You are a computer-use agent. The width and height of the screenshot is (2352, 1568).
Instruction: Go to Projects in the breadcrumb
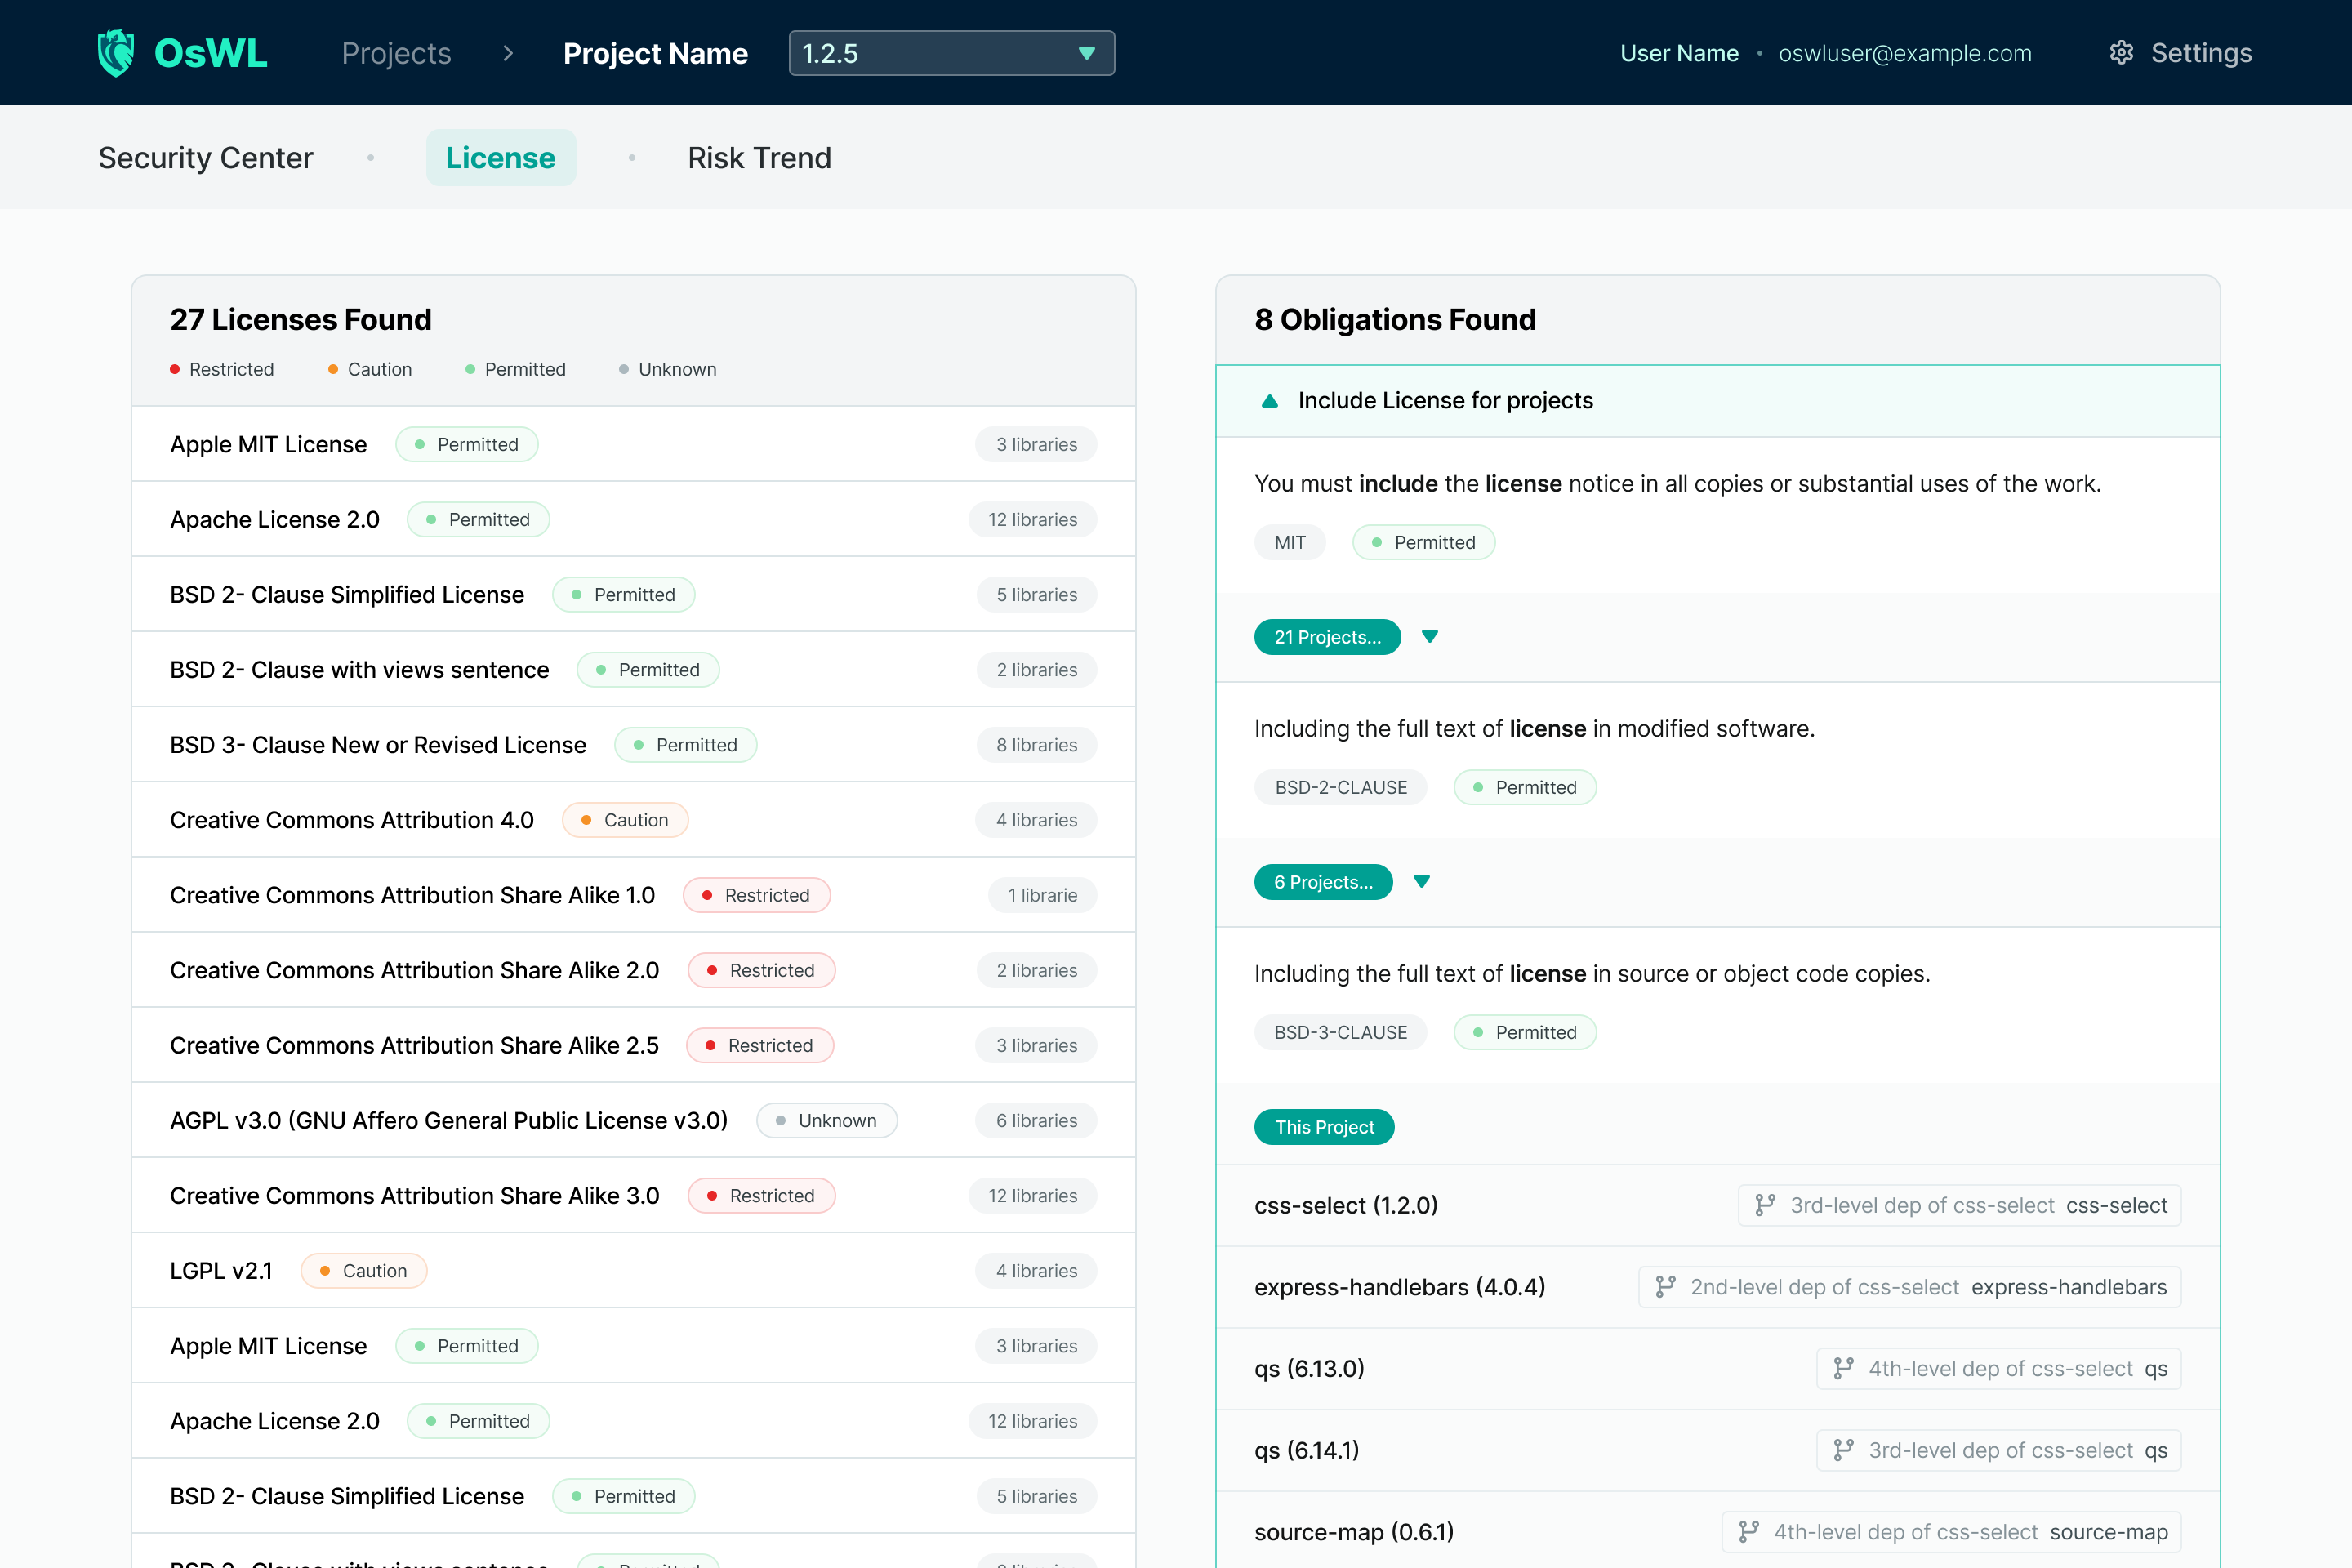click(396, 53)
